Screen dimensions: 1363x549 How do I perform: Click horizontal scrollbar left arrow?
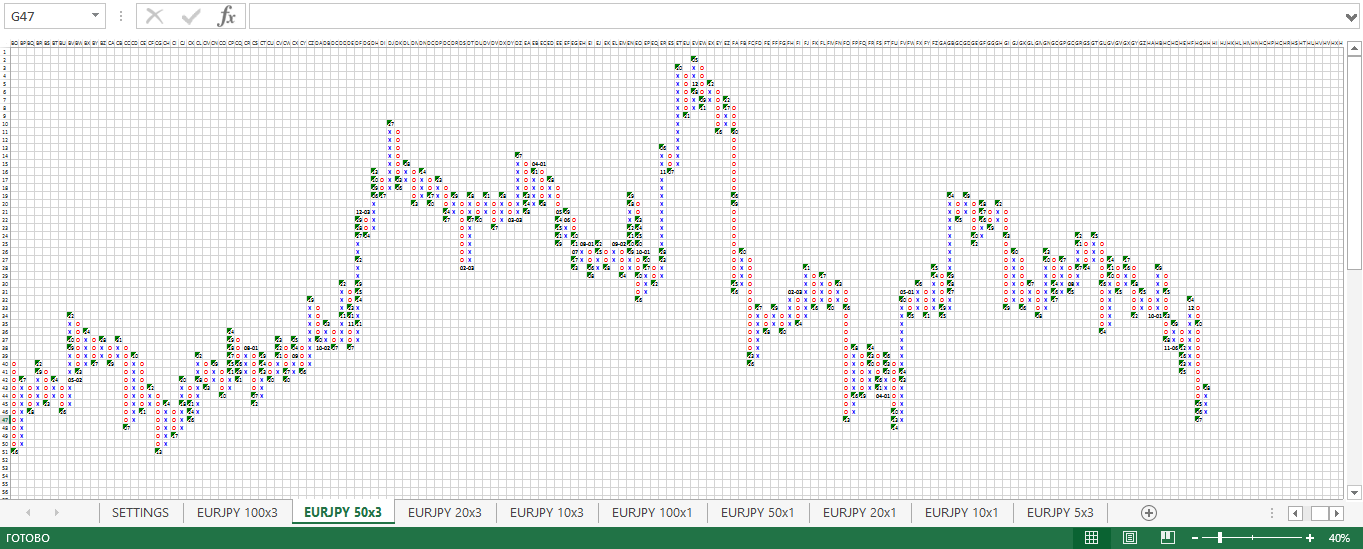(x=1296, y=513)
